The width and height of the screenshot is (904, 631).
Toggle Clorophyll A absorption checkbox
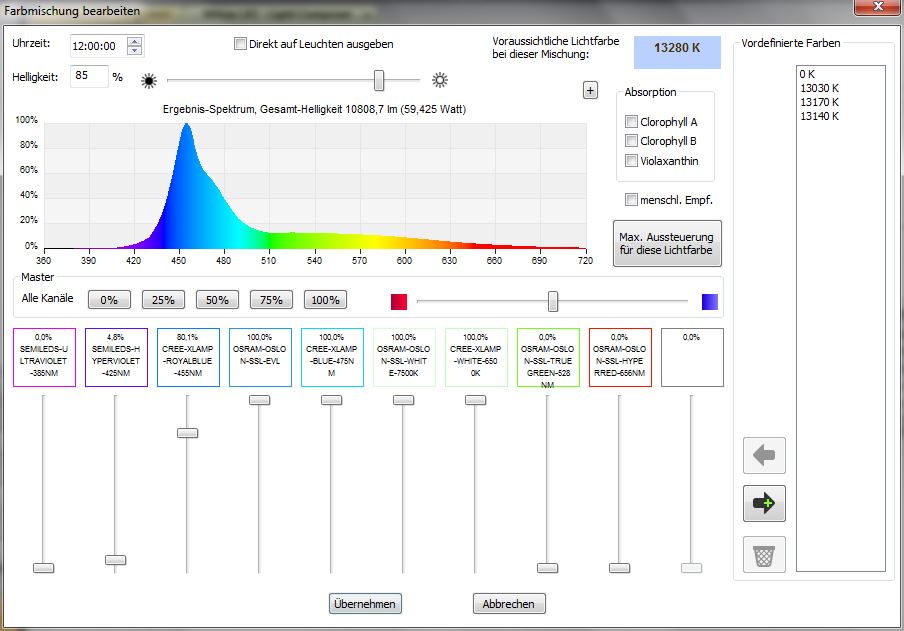tap(631, 121)
